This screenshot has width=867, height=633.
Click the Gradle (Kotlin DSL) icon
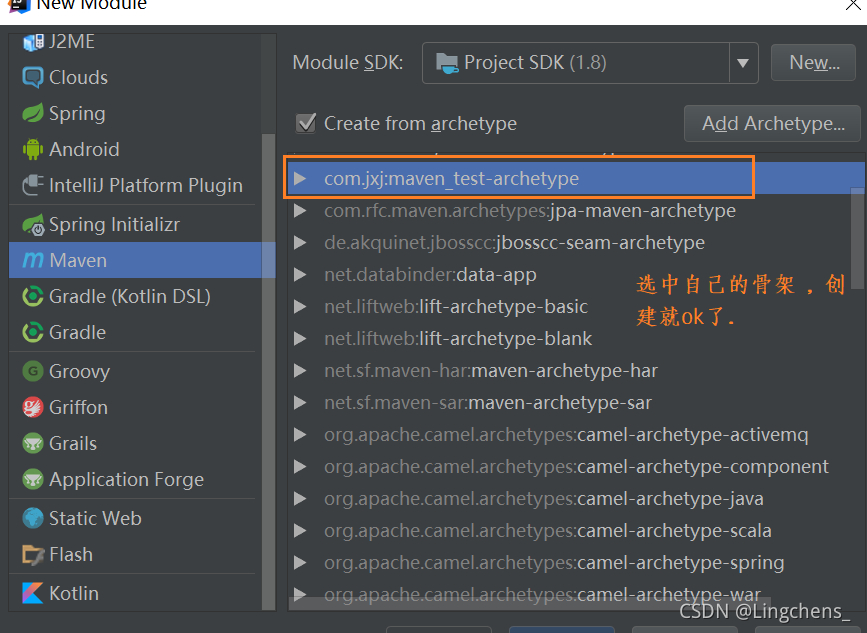33,296
